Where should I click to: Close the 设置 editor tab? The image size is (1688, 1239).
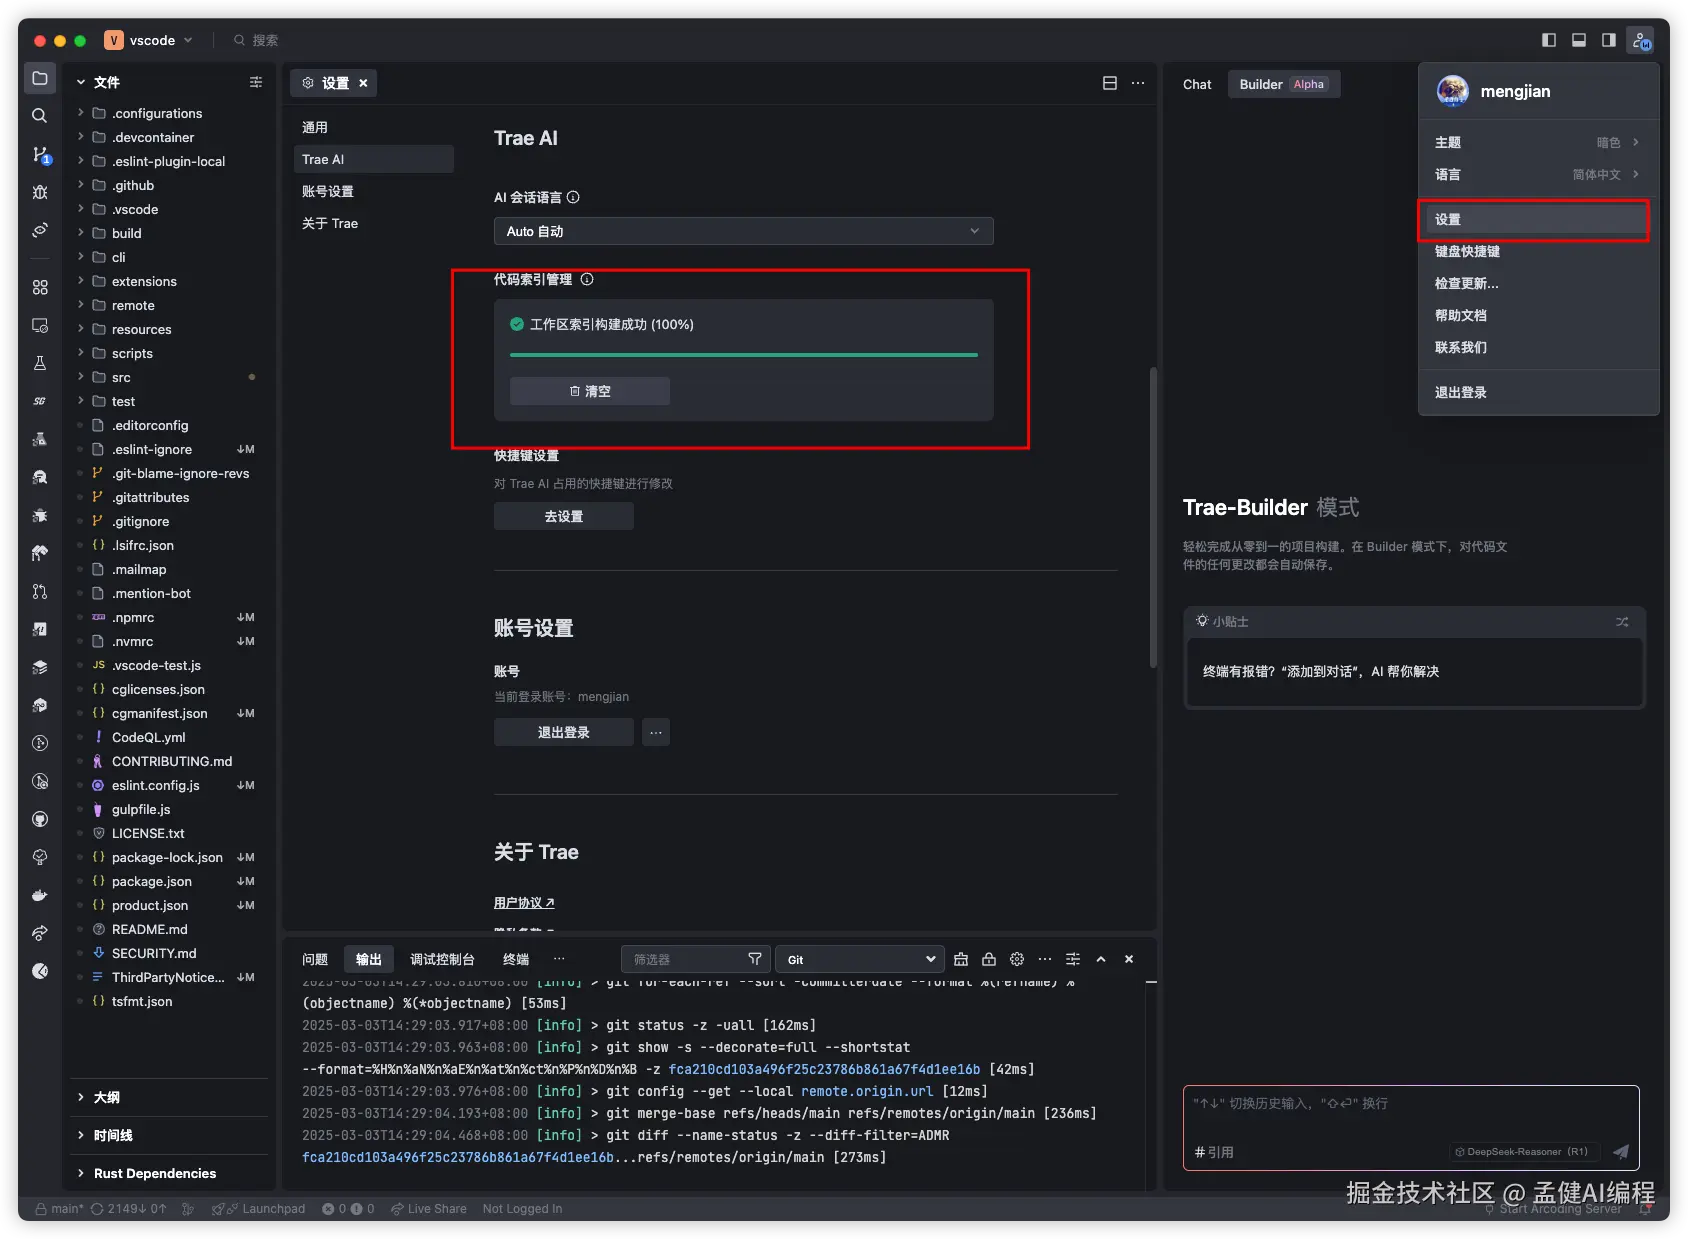coord(363,83)
